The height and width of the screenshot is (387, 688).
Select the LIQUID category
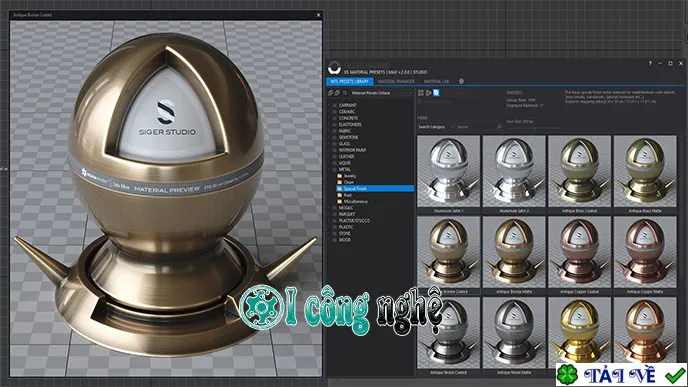point(344,163)
